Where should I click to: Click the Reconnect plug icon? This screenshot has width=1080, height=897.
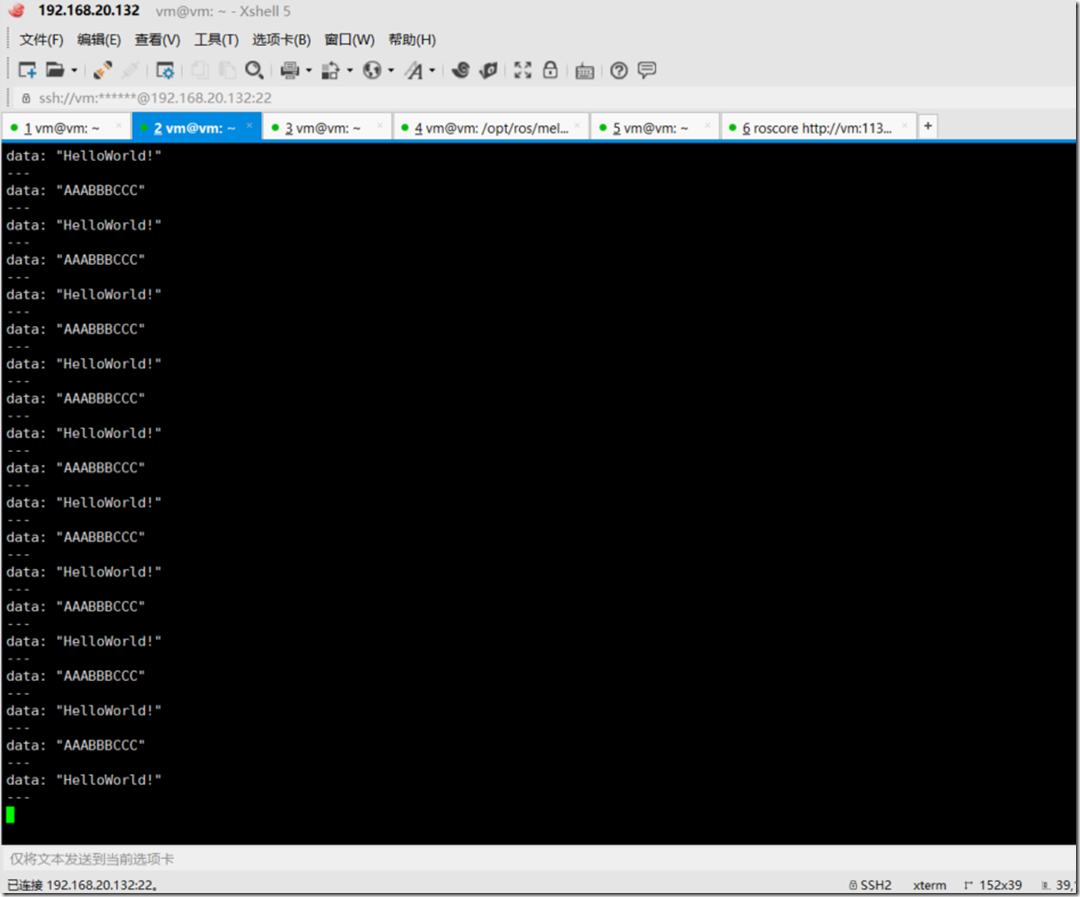[x=103, y=70]
